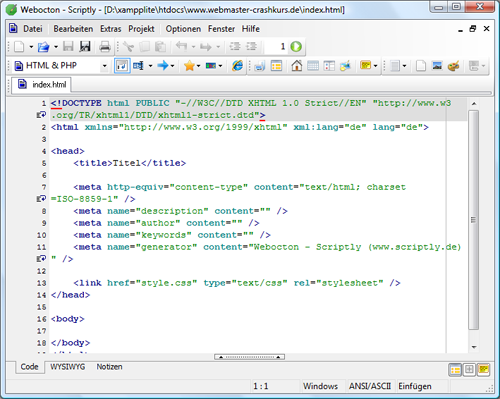Open preview in Internet Explorer icon
This screenshot has height=399, width=500.
(237, 66)
